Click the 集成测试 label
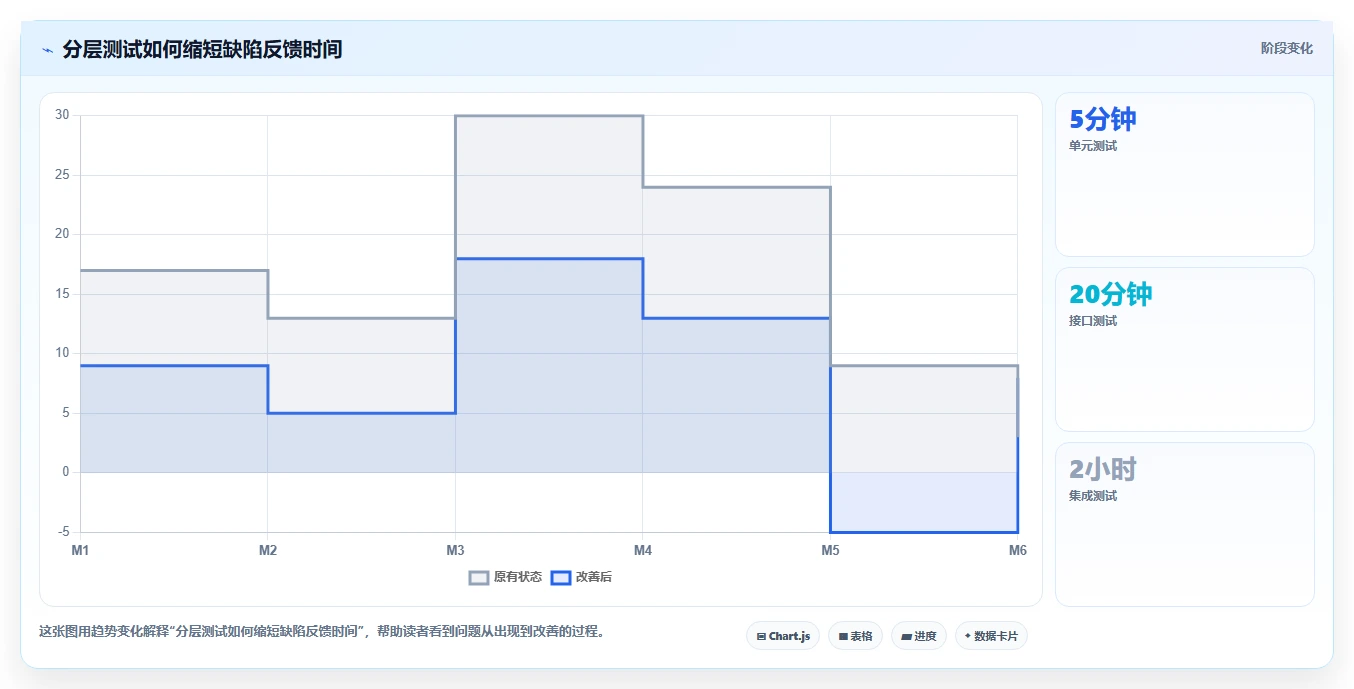 tap(1093, 496)
